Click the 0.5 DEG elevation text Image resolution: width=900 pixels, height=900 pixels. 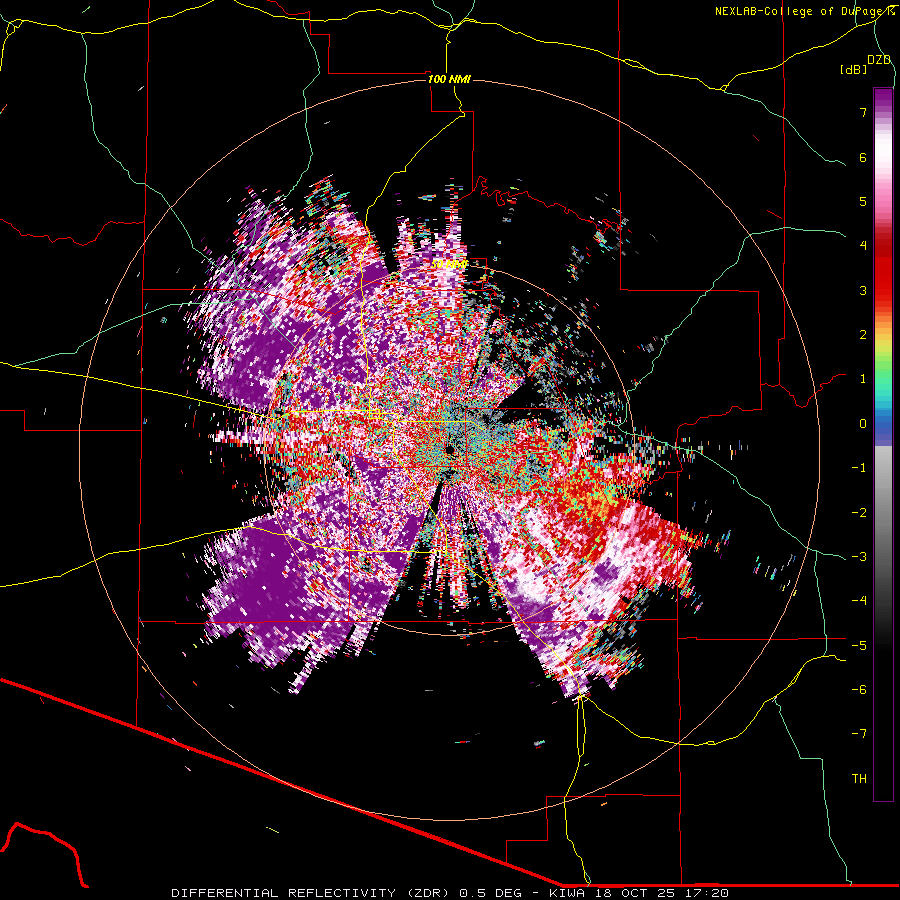(491, 893)
